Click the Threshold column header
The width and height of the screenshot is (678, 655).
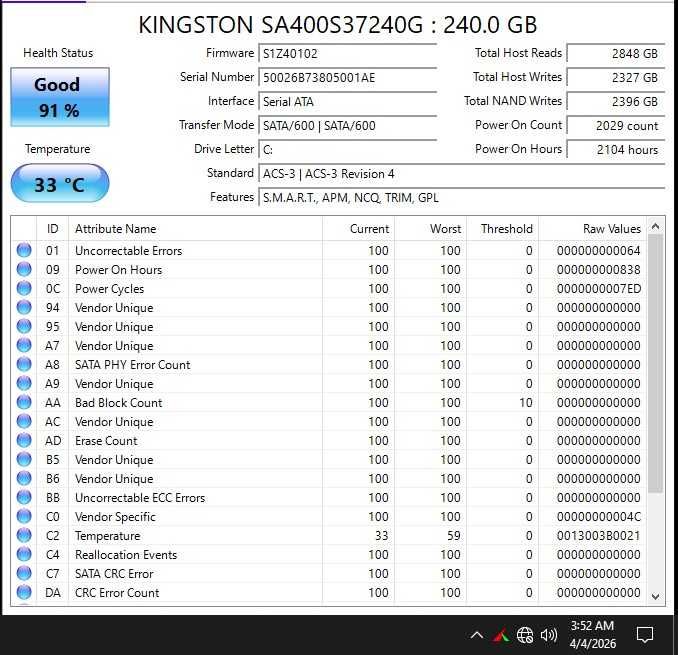502,229
